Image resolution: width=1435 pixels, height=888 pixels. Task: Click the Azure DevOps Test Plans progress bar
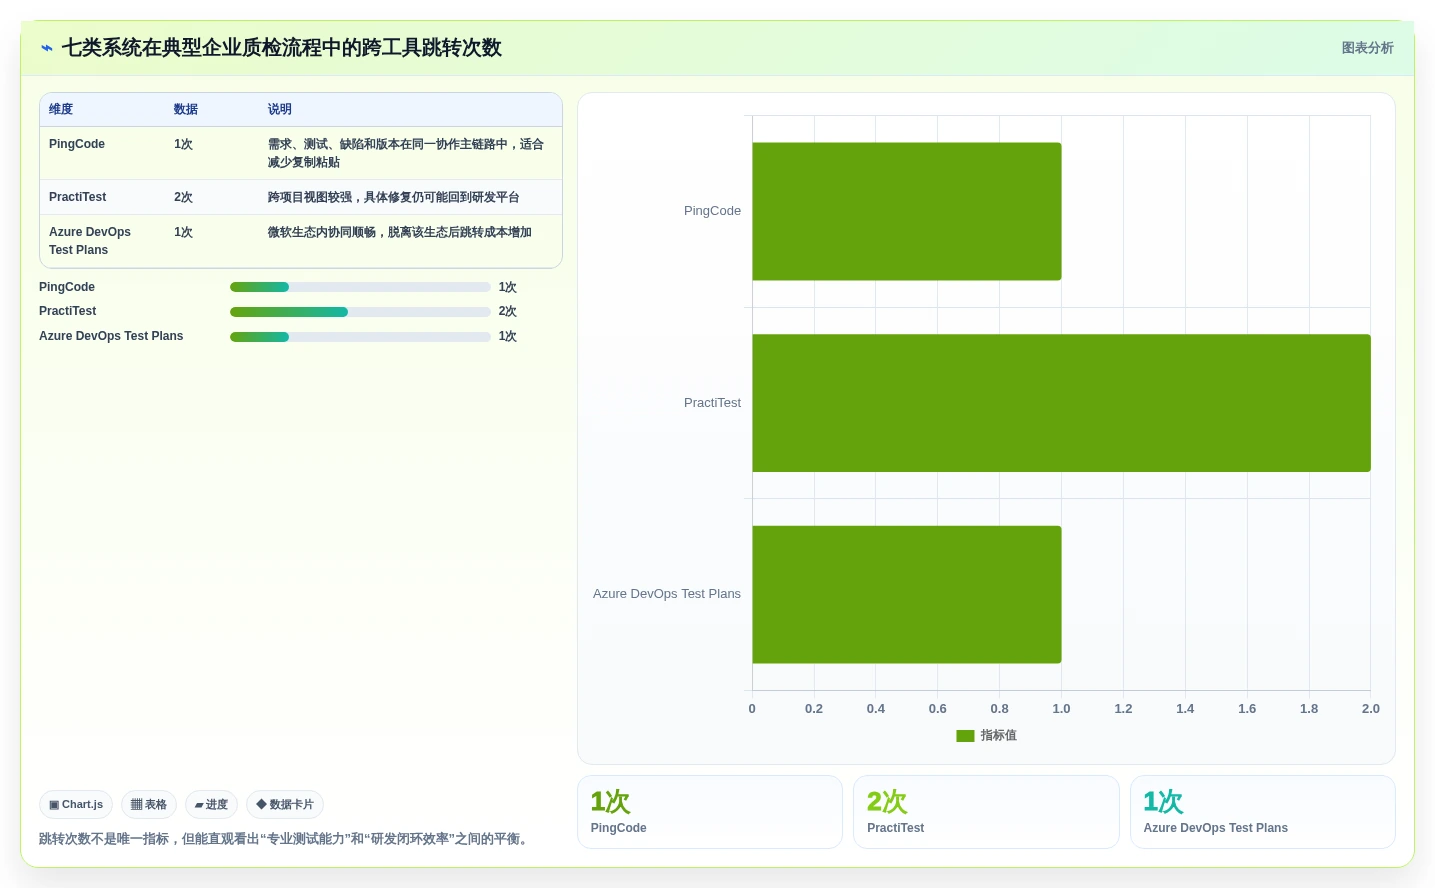360,337
